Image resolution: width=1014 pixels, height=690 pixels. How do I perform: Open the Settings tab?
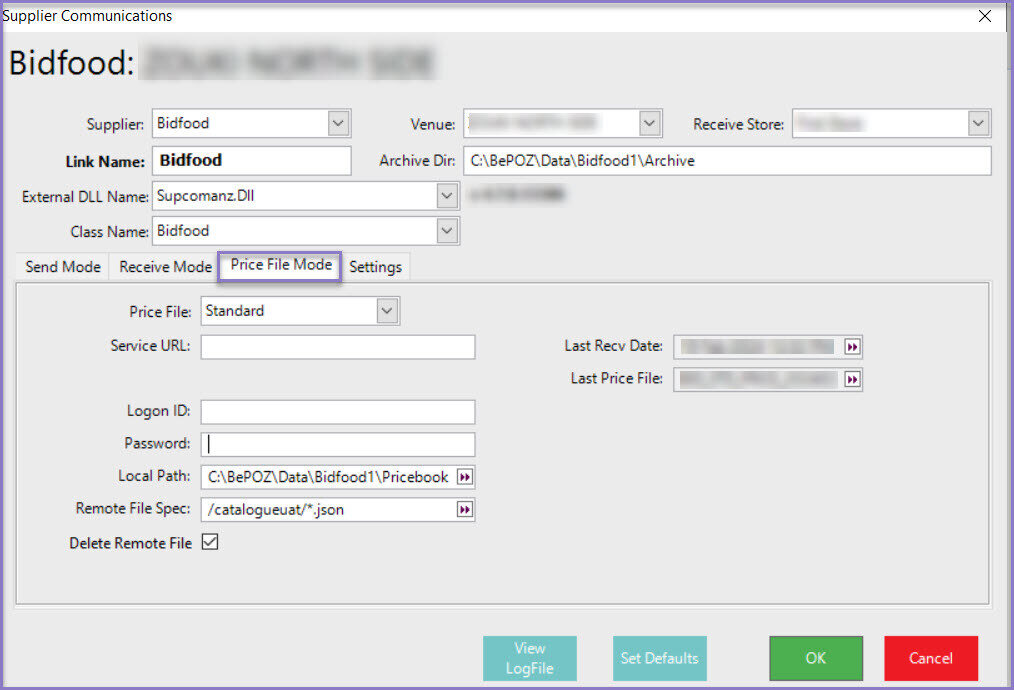point(375,266)
